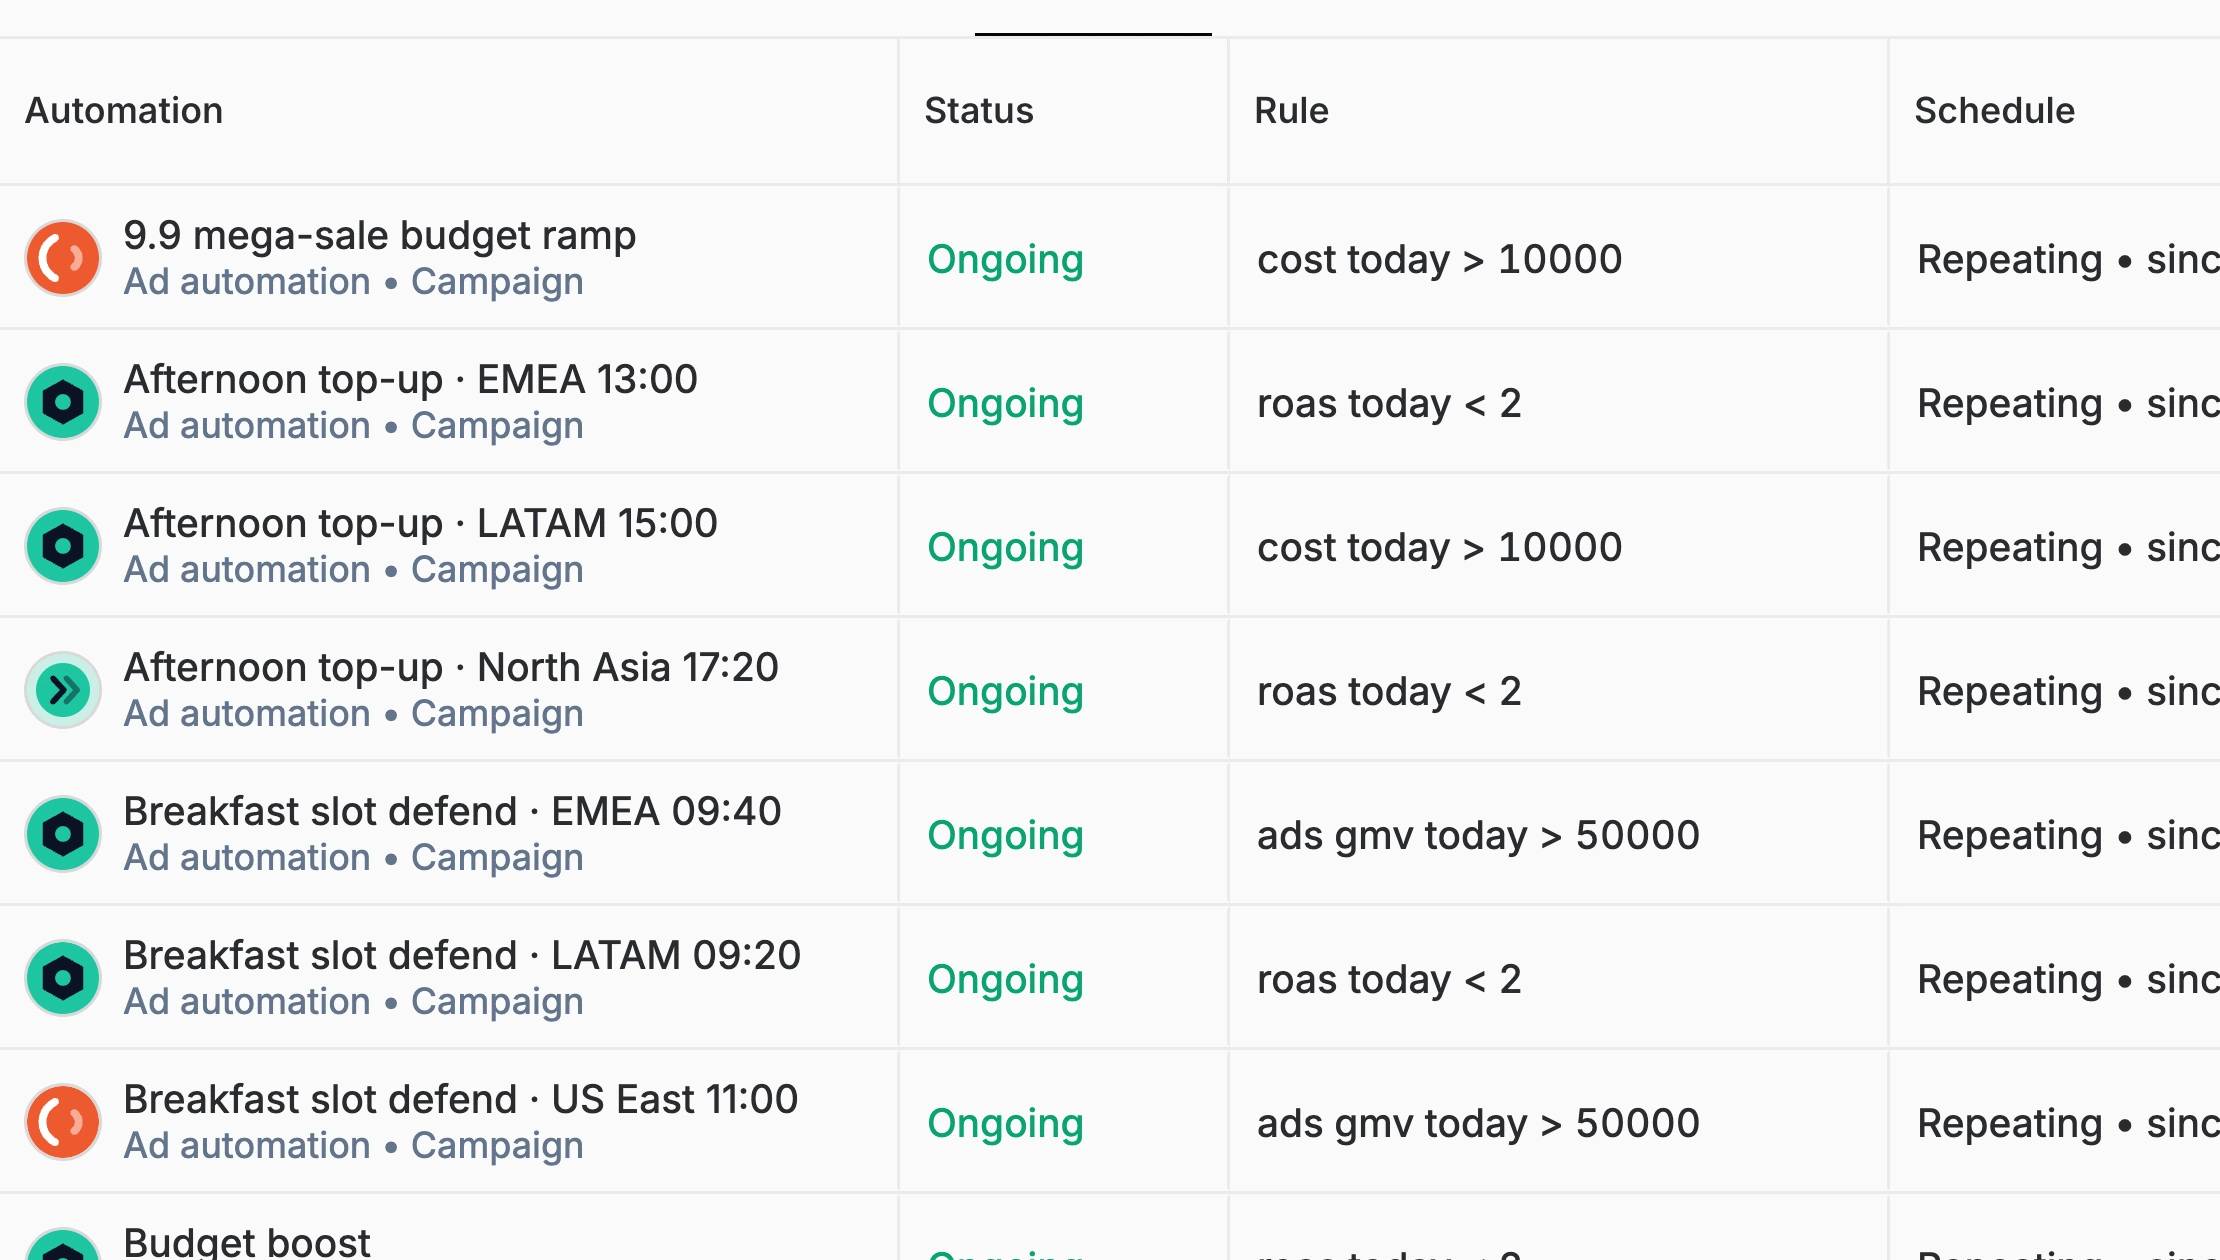Click rule 'roas today < 2' in LATAM 09:20 row

(1390, 980)
